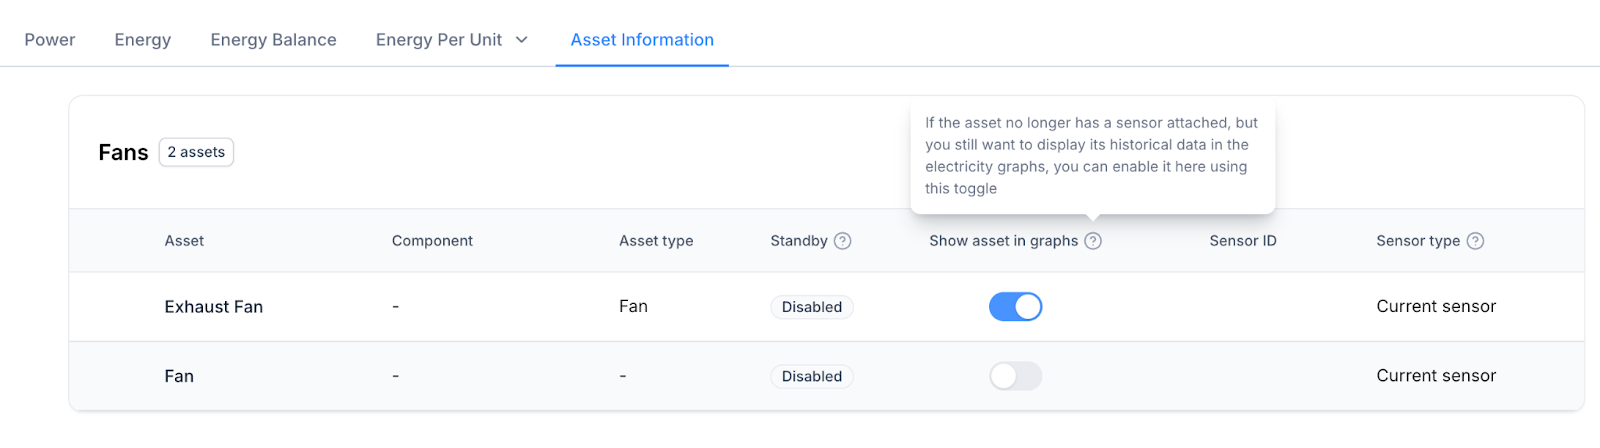The image size is (1600, 448).
Task: Click the 2 assets badge
Action: point(196,152)
